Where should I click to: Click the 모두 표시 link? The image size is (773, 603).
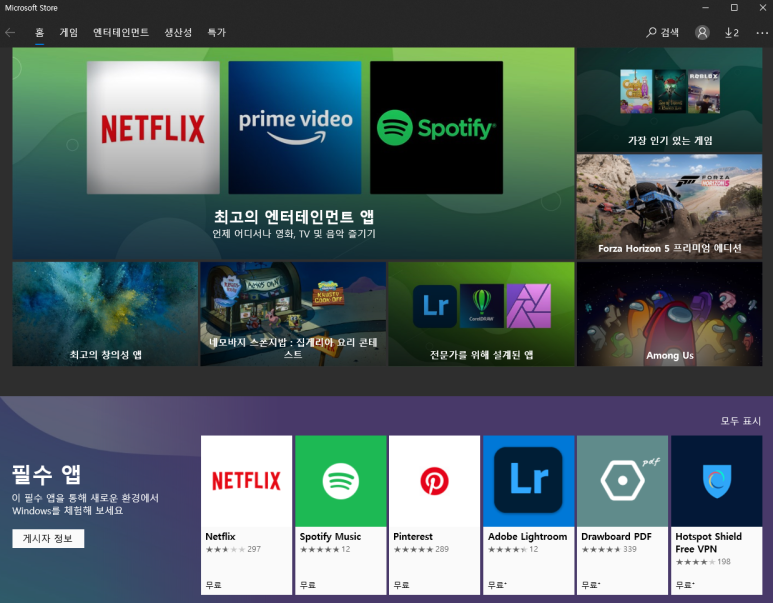click(740, 421)
